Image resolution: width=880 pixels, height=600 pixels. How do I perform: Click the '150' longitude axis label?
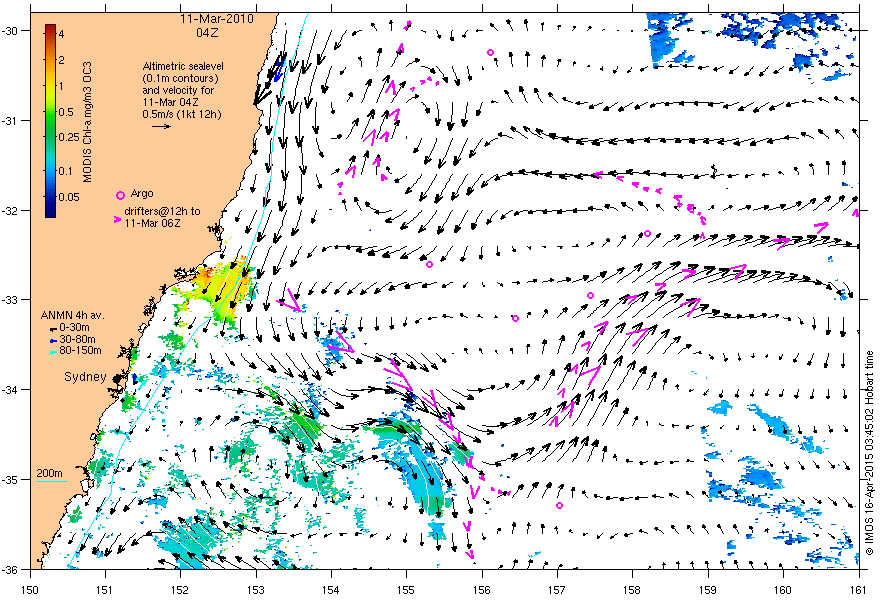coord(29,590)
